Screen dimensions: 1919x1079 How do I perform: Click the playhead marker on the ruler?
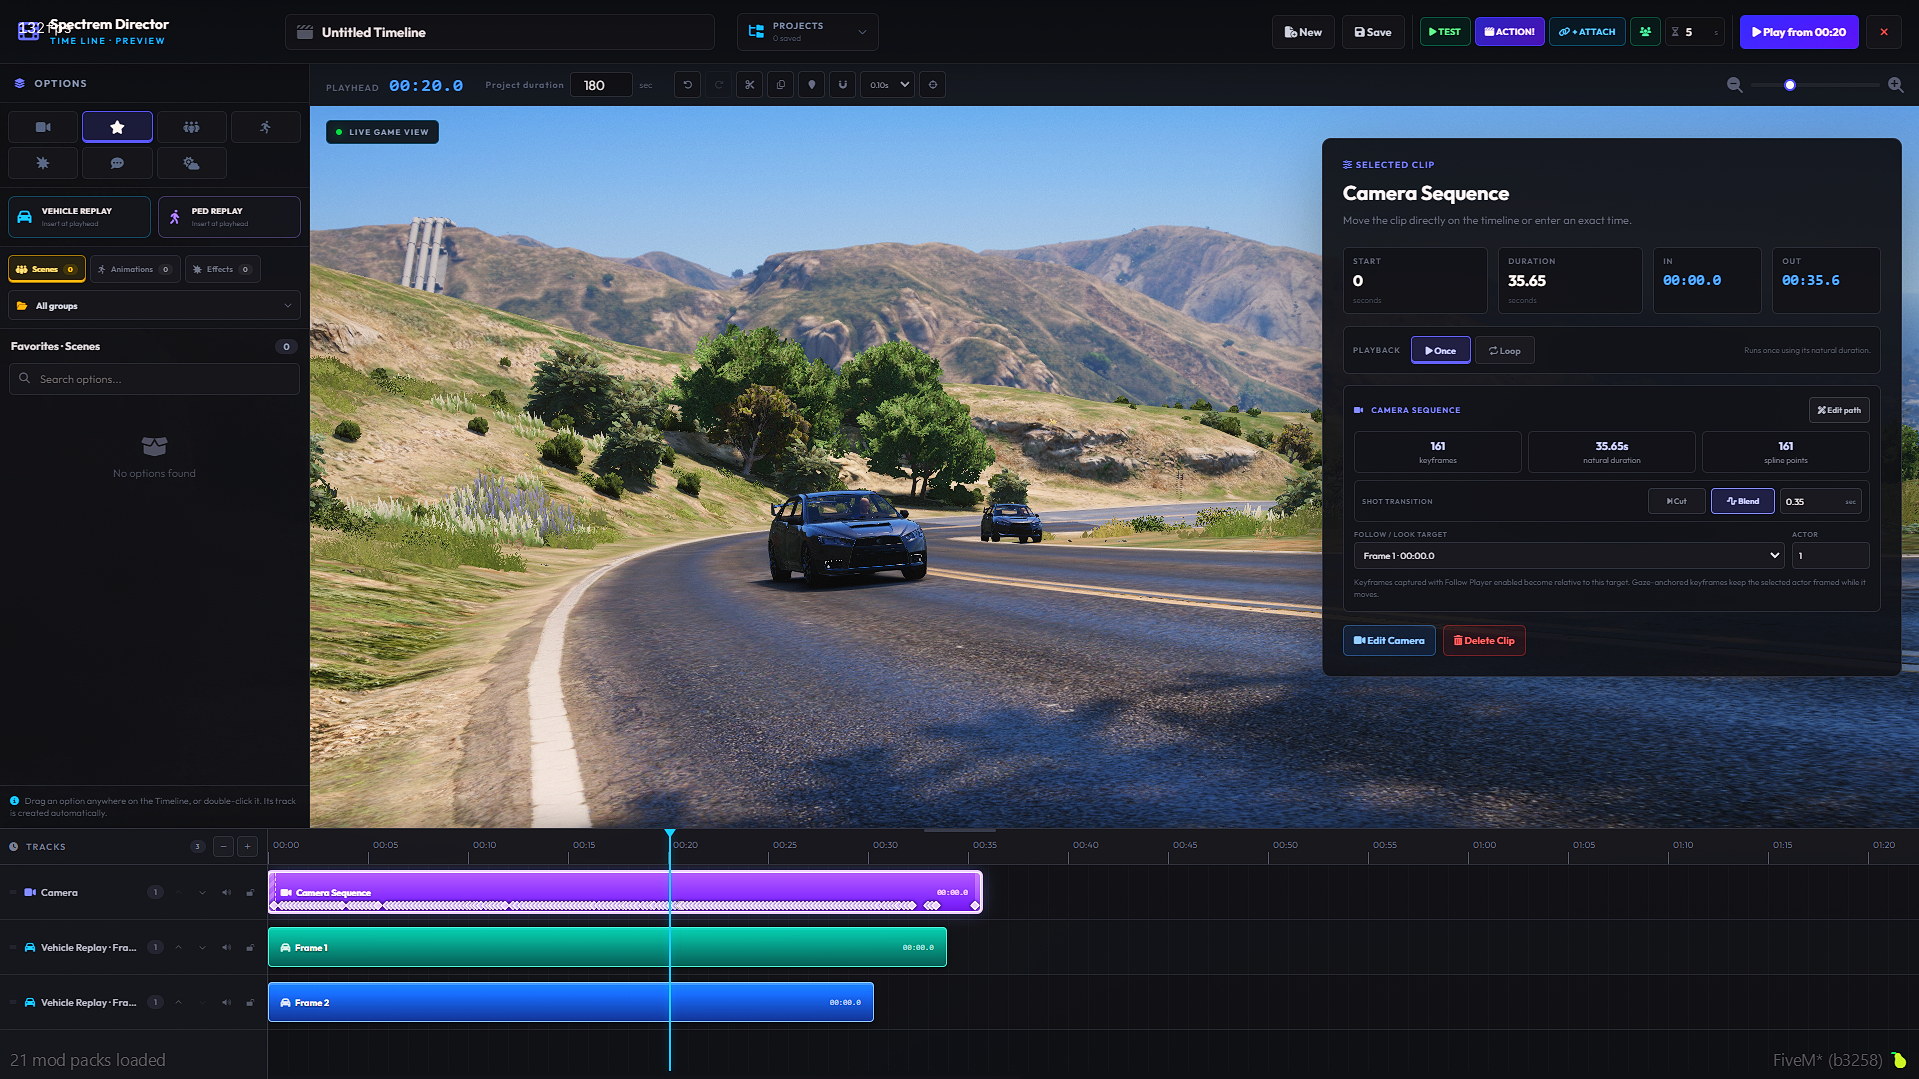coord(670,834)
